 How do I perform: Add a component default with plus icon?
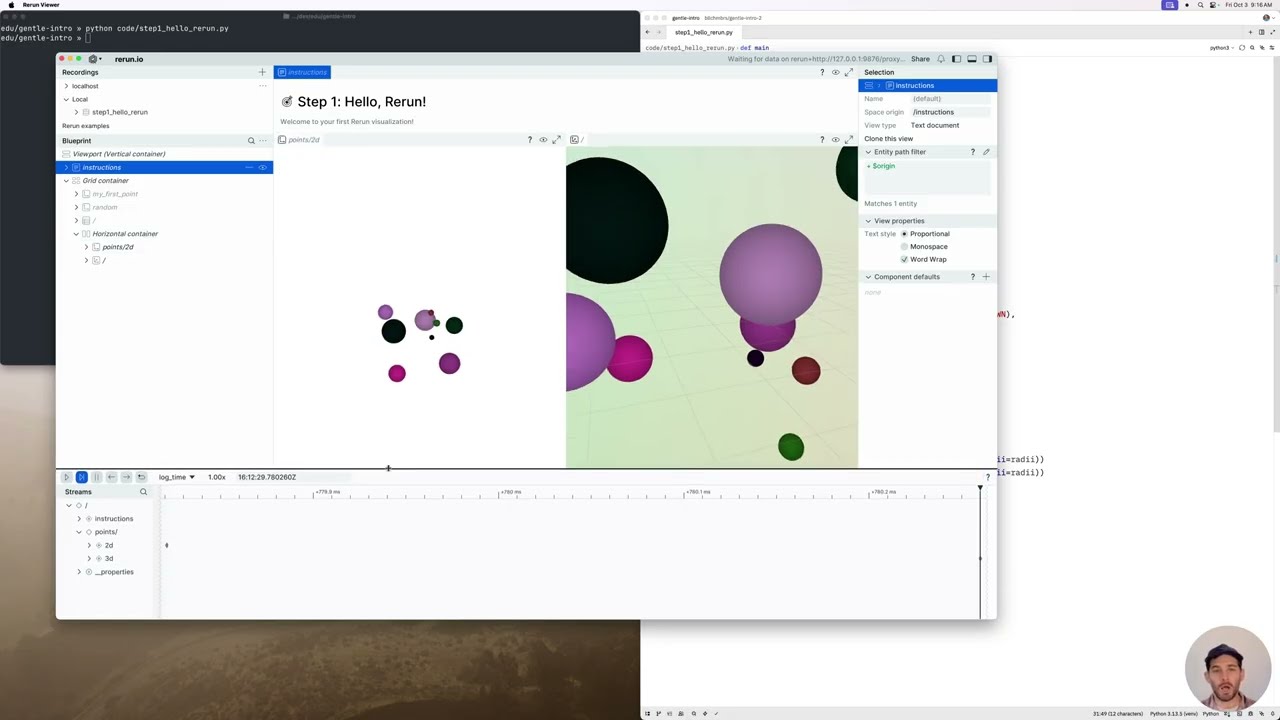coord(986,277)
